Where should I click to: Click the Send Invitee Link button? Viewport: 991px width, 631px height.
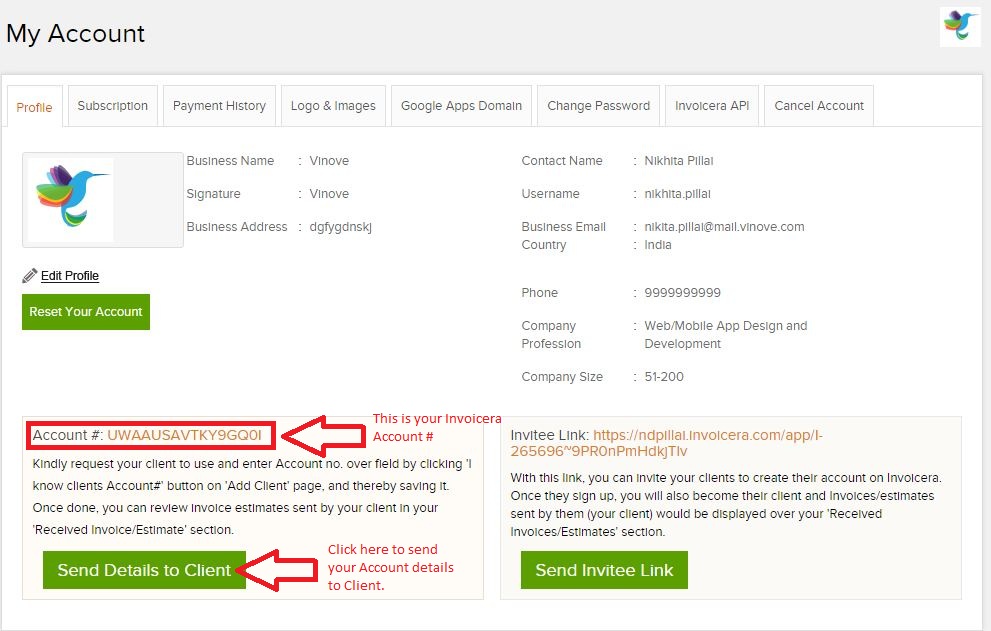(604, 570)
